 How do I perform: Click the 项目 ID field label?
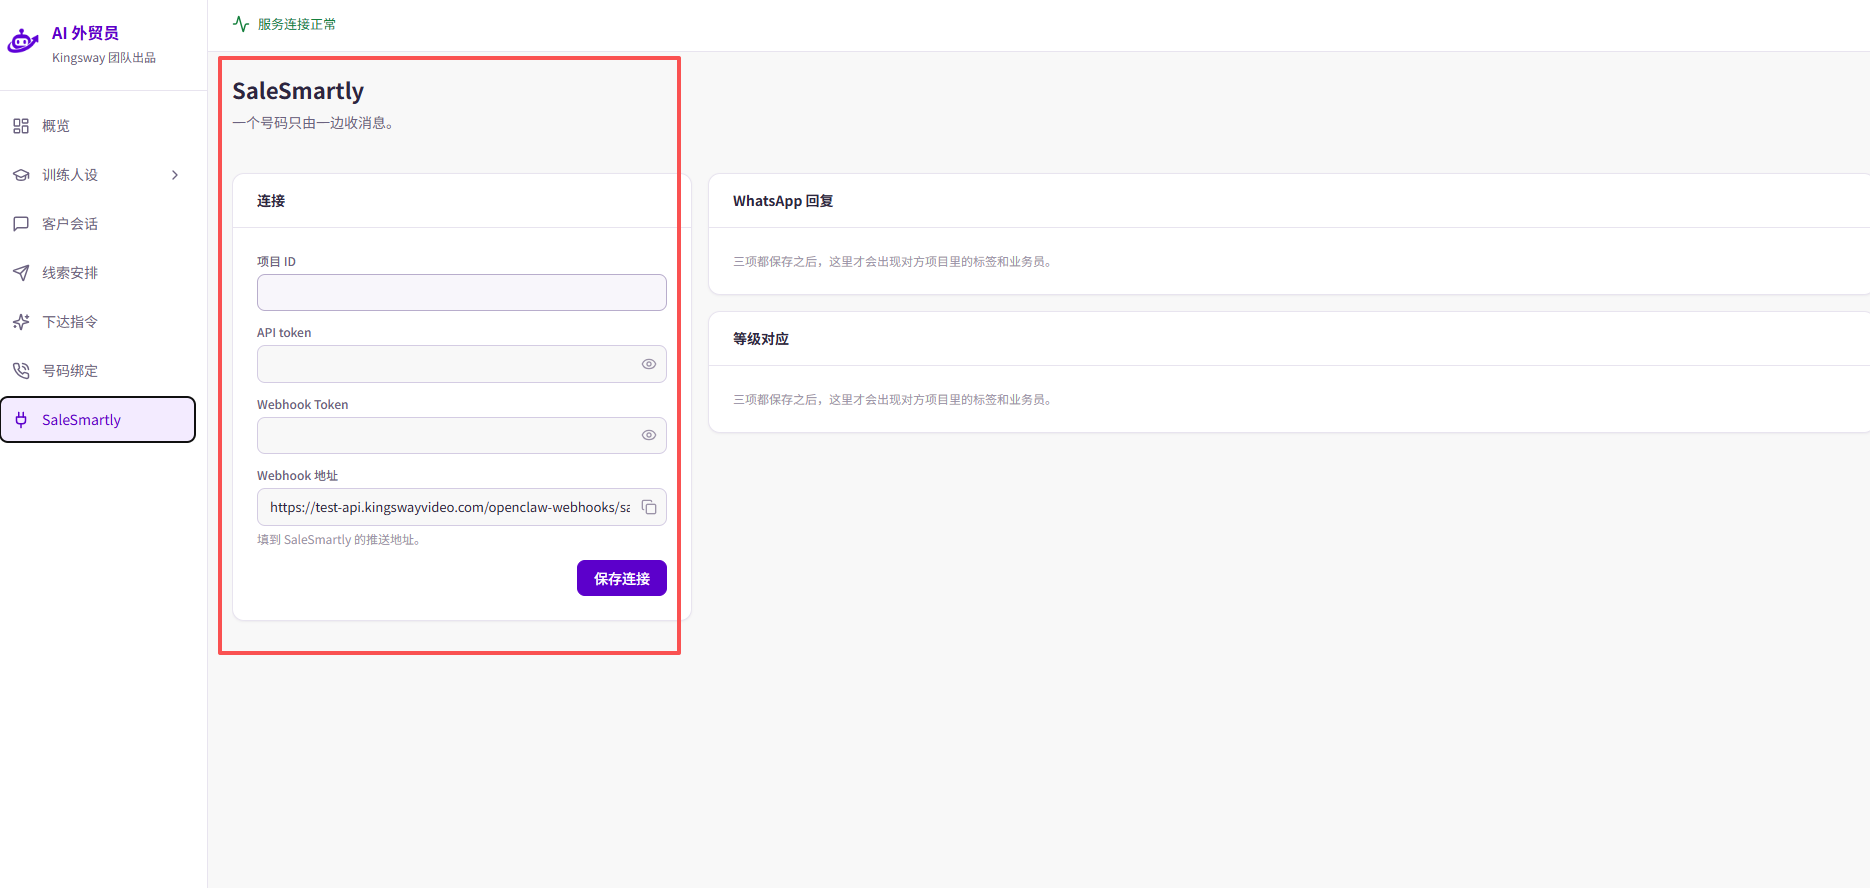pos(276,262)
